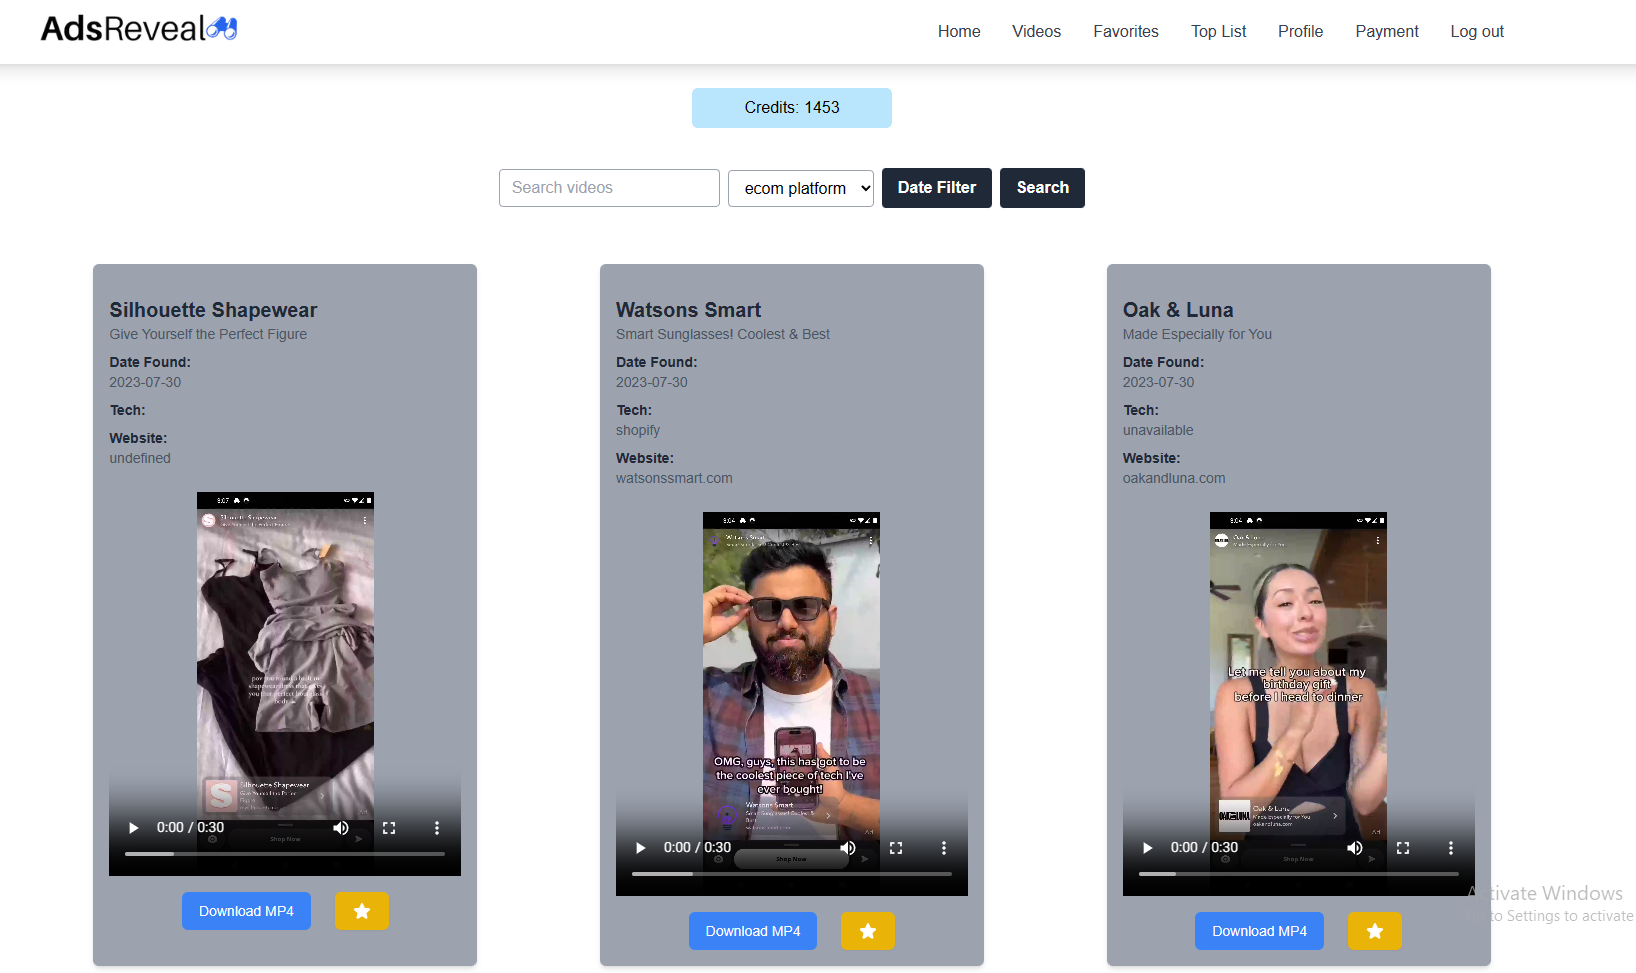Download MP4 for Silhouette Shapewear
Screen dimensions: 1636x973
(x=246, y=911)
